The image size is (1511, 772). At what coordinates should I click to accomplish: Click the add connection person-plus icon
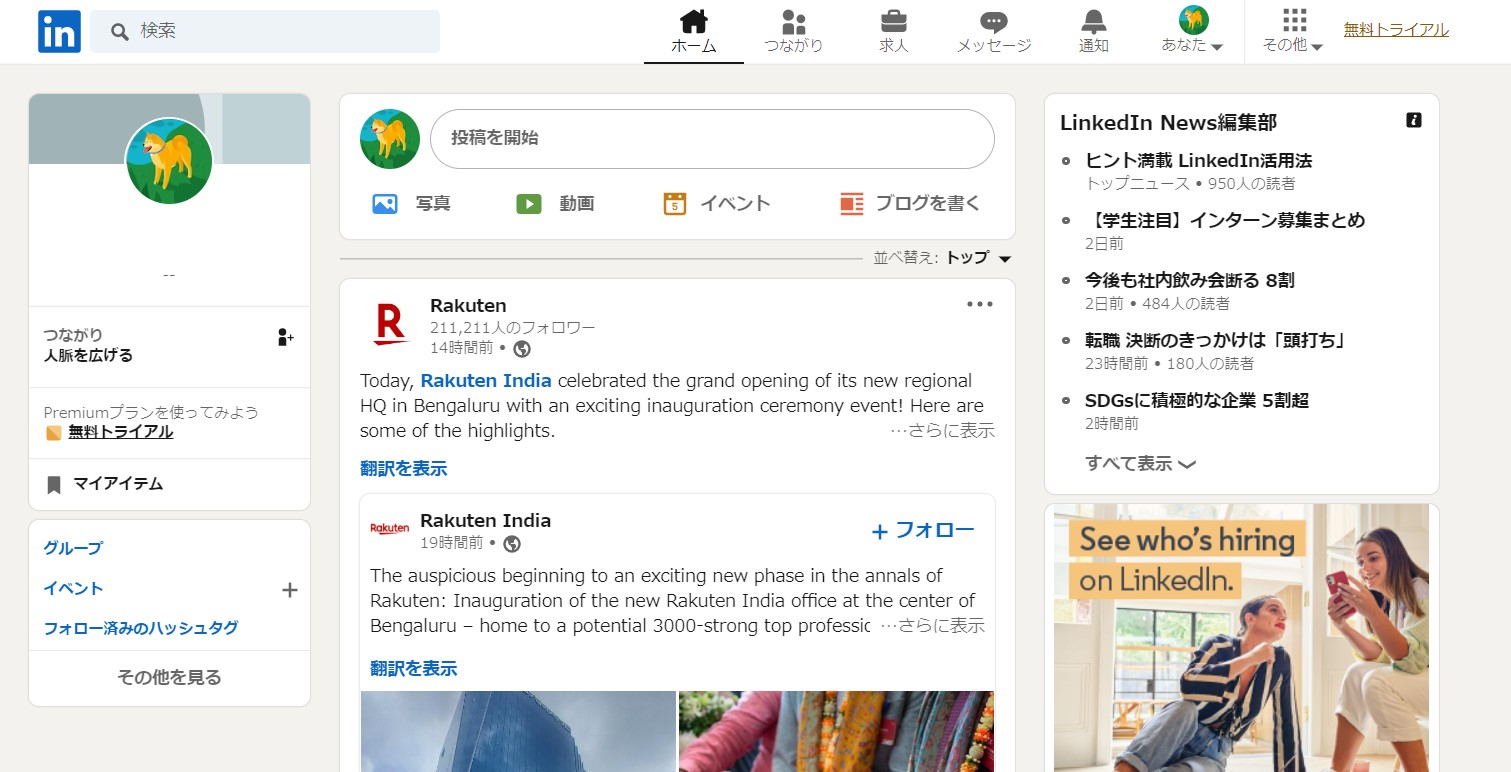click(x=286, y=338)
